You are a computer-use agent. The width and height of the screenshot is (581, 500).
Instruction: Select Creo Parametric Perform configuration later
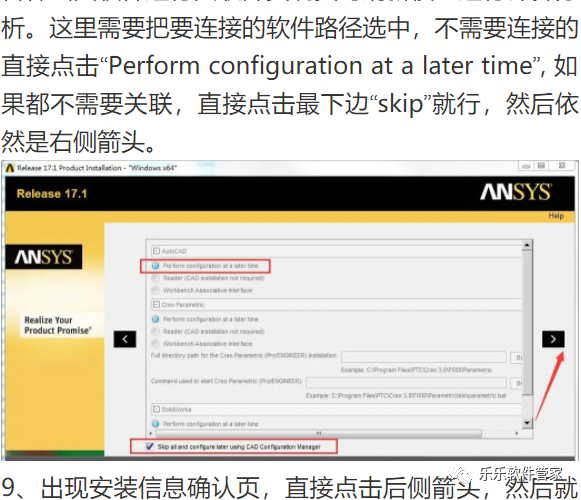(x=156, y=319)
